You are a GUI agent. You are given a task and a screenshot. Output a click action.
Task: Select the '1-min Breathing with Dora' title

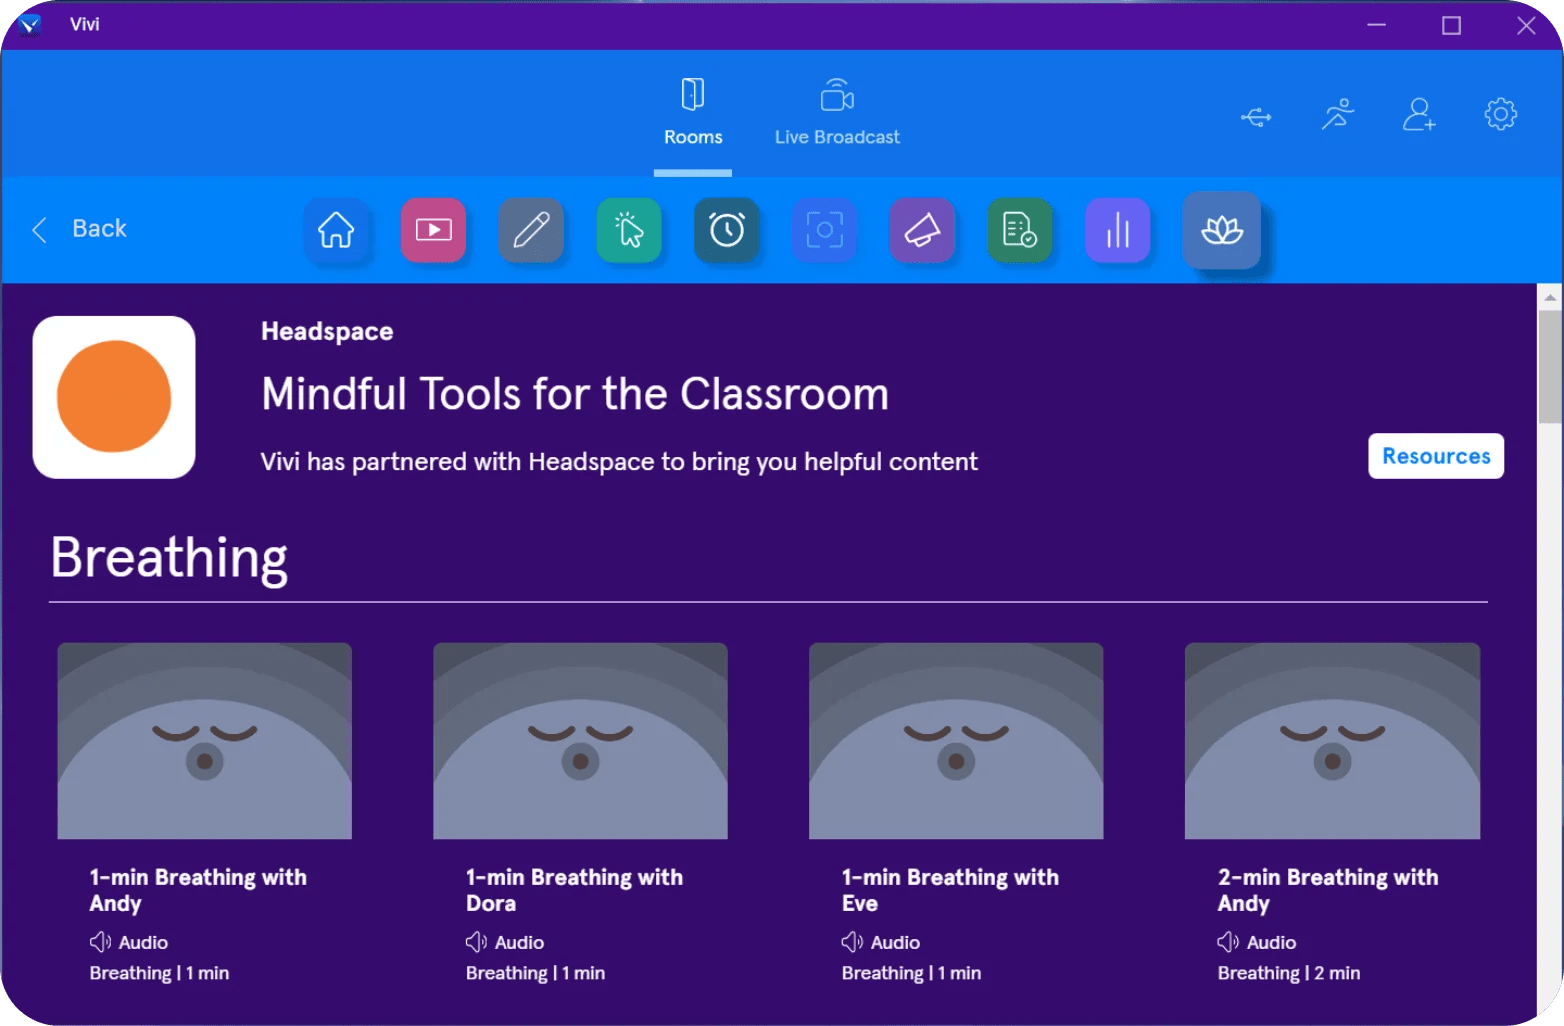574,890
